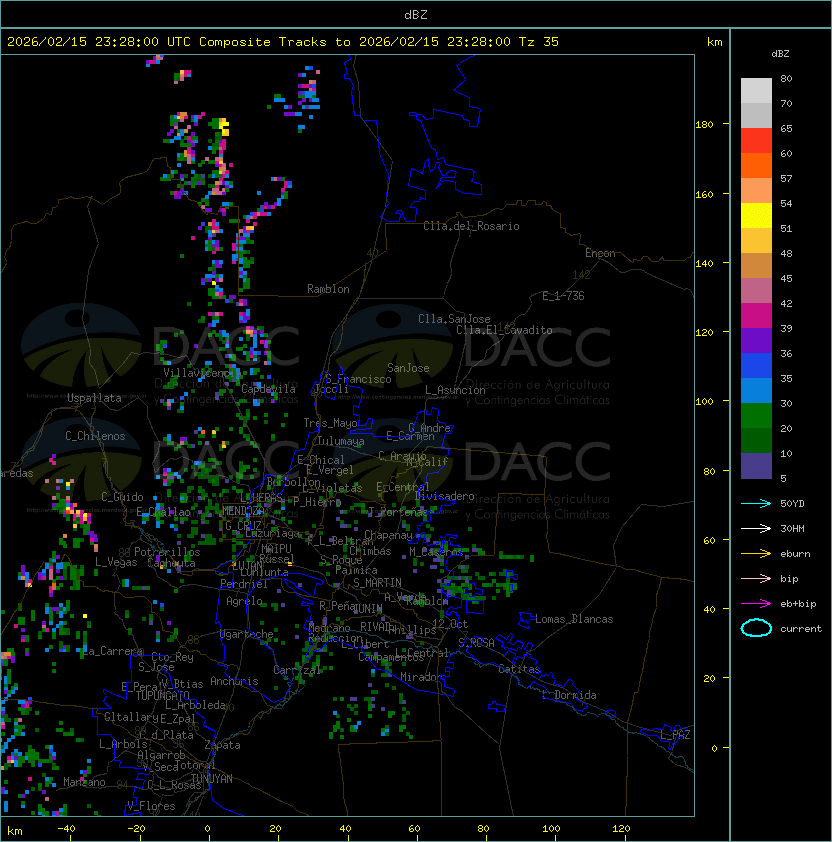Select the TUNUYAN label on map
The image size is (832, 842).
pyautogui.click(x=211, y=778)
